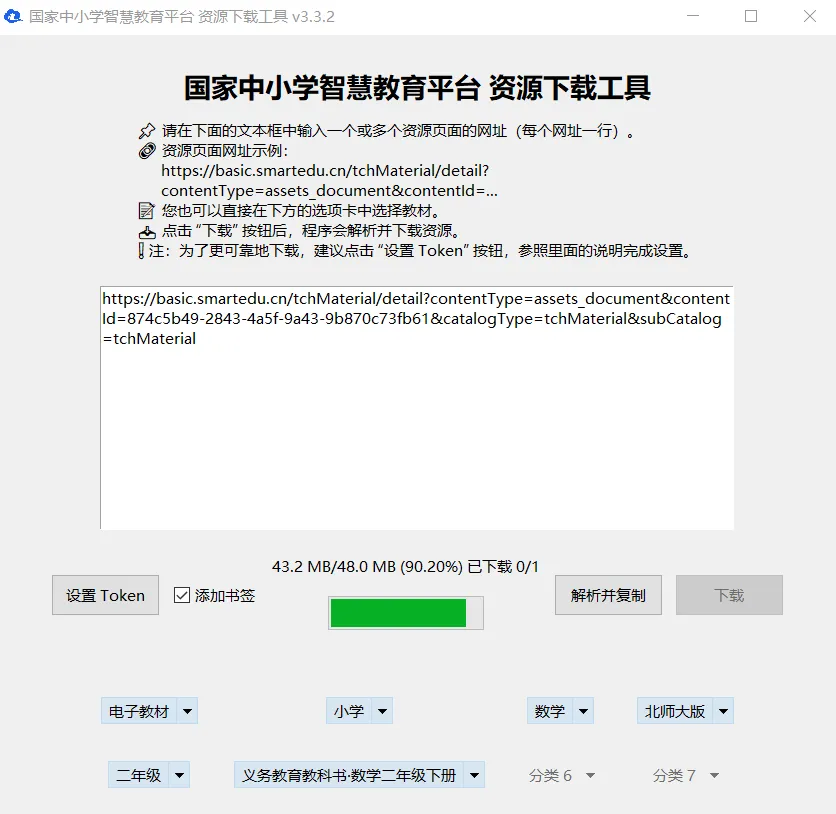
Task: Open the disabled 分类 6 dropdown
Action: coord(562,775)
